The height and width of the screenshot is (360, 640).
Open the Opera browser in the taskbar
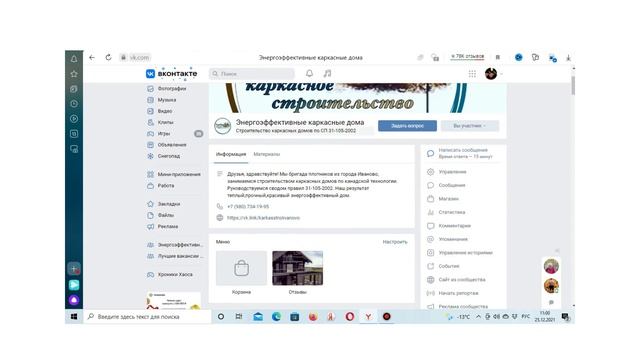(350, 317)
